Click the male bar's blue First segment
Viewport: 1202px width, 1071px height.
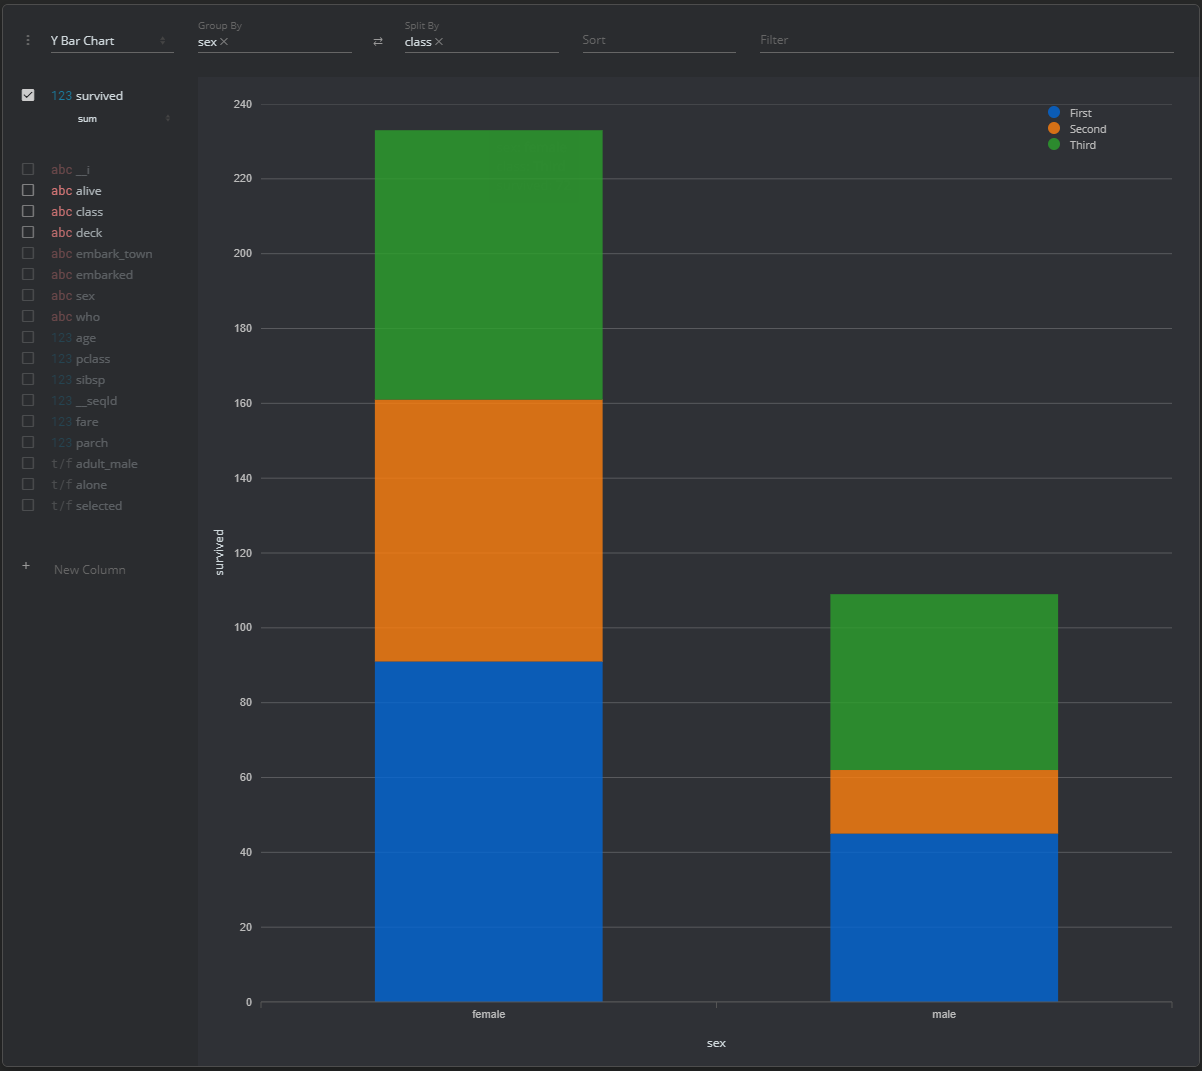click(x=944, y=918)
